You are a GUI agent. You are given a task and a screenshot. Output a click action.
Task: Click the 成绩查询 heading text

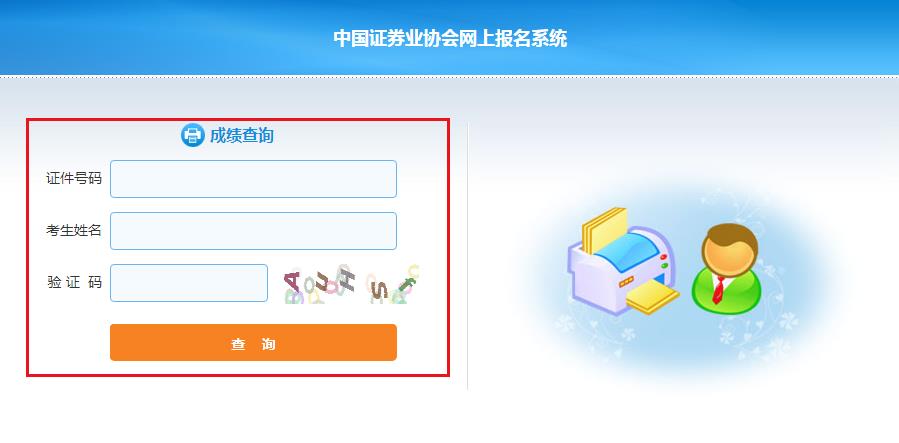(241, 136)
